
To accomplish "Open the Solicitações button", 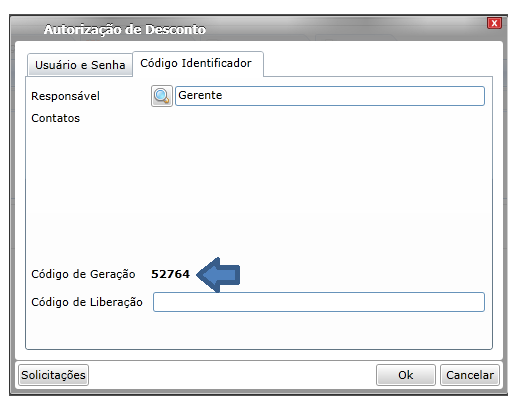I will [x=53, y=375].
